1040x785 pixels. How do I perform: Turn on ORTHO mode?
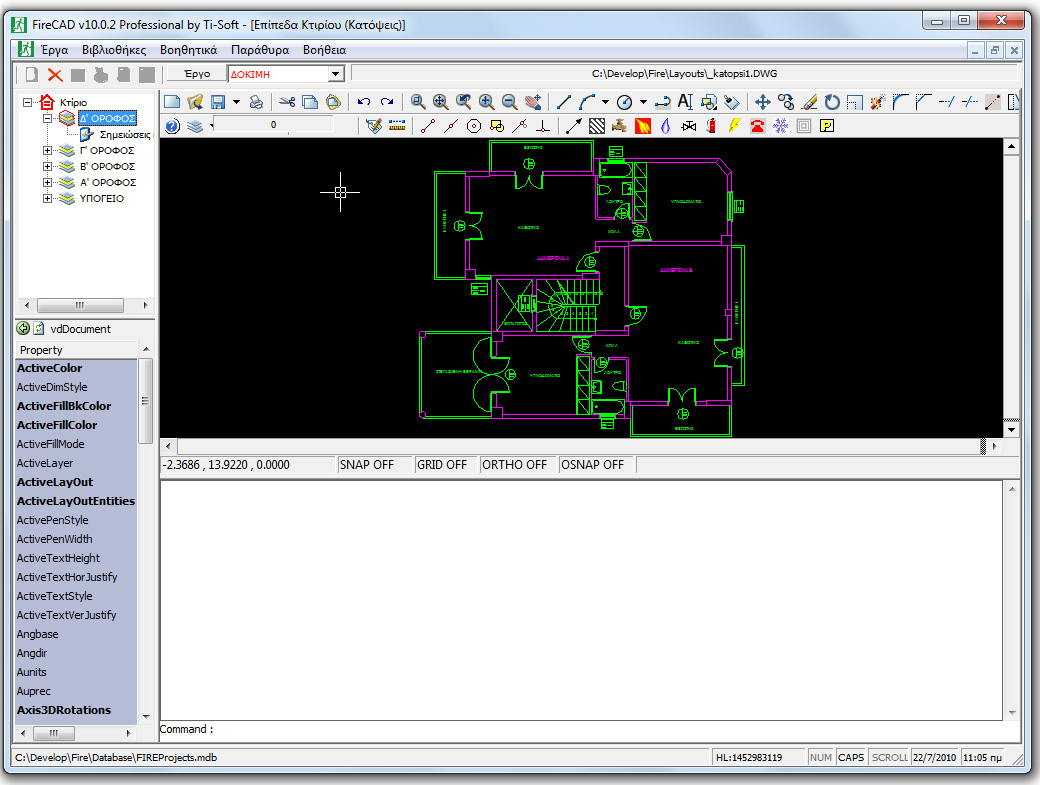click(x=517, y=464)
